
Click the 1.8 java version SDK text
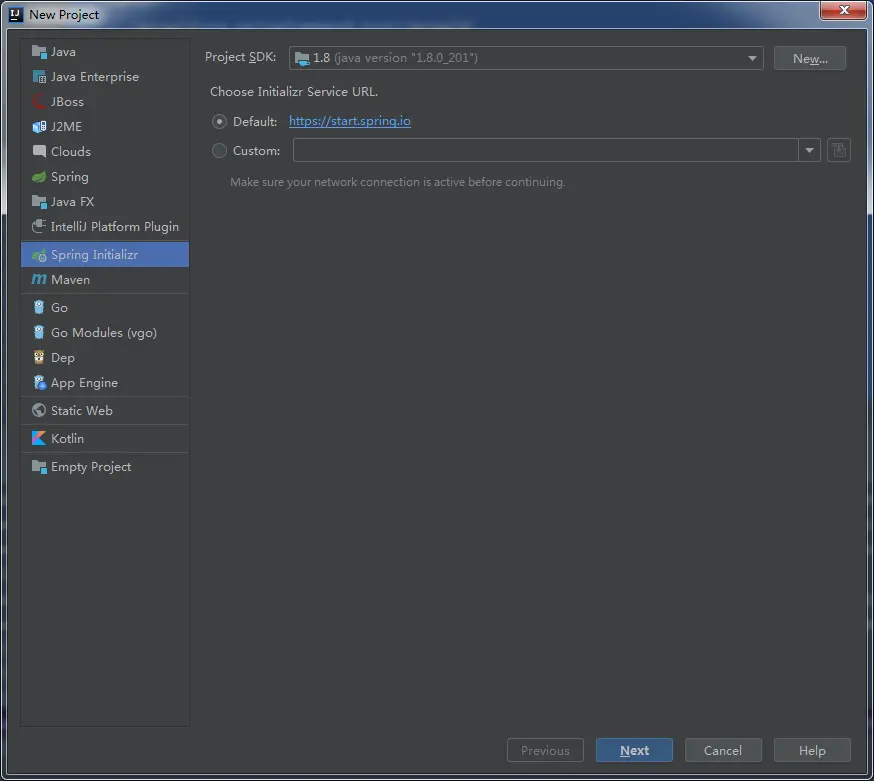coord(395,58)
